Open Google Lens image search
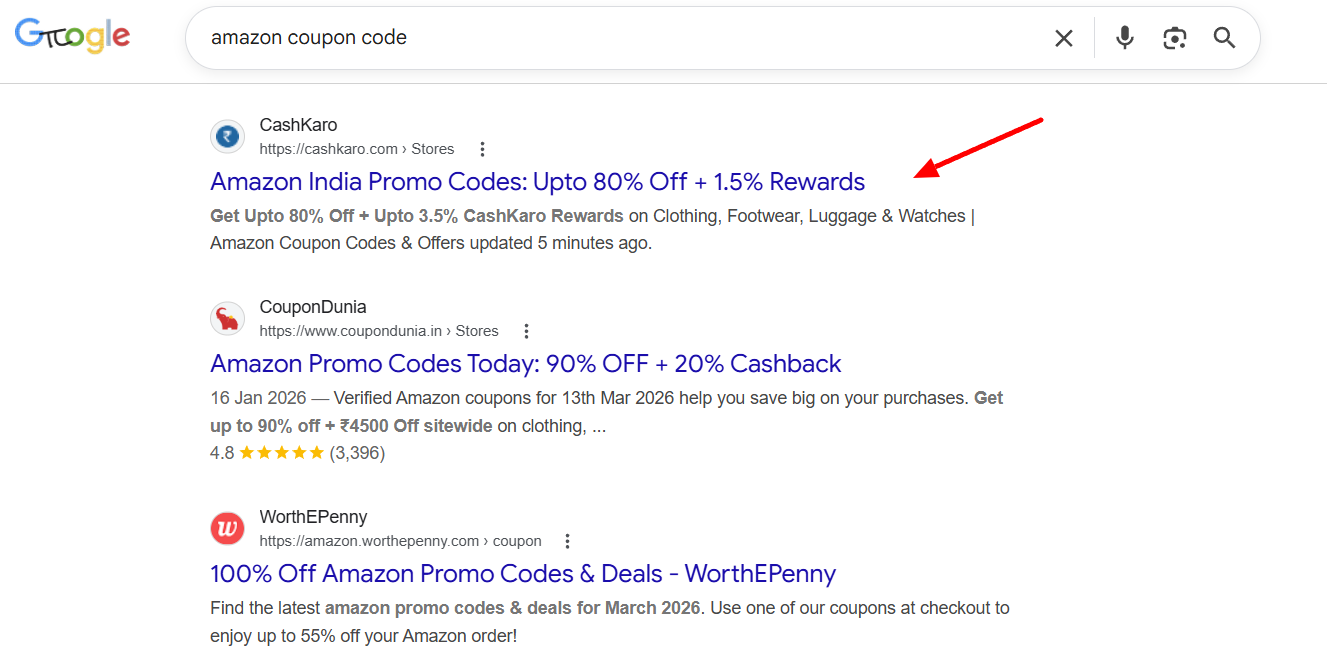Screen dimensions: 1327x670 (x=1174, y=37)
